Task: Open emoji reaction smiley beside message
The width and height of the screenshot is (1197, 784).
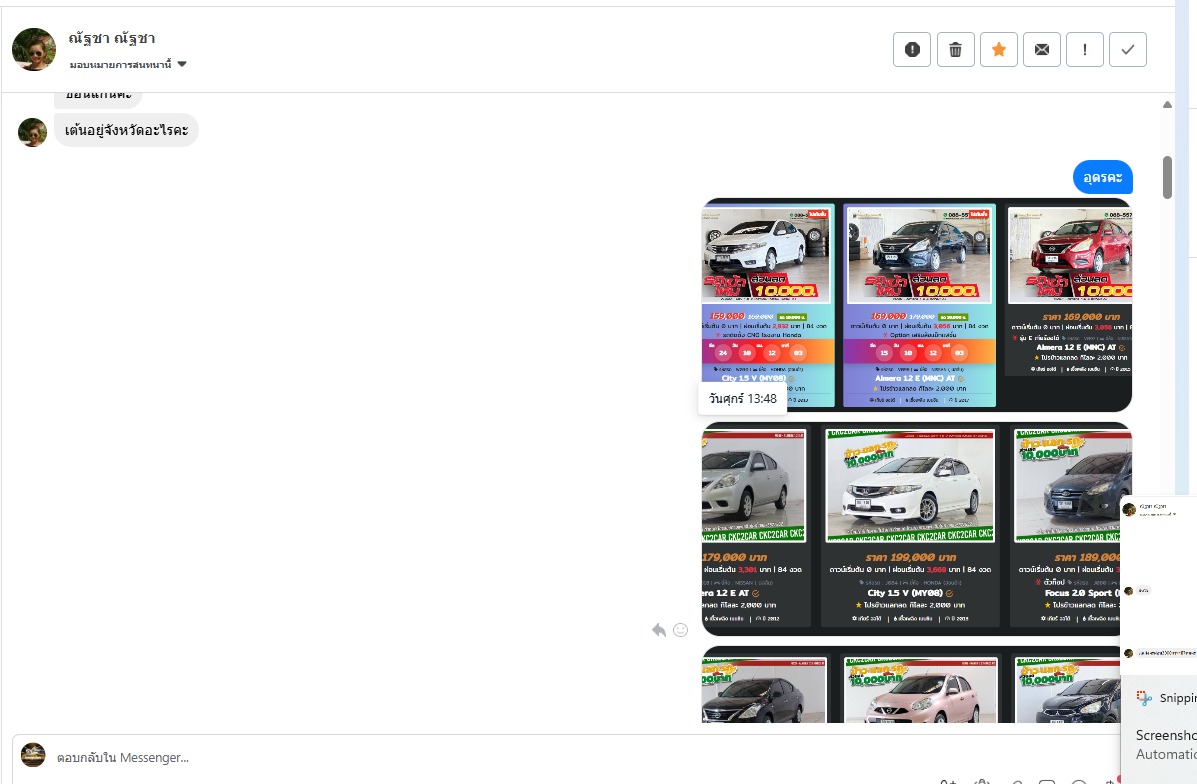Action: pyautogui.click(x=681, y=630)
